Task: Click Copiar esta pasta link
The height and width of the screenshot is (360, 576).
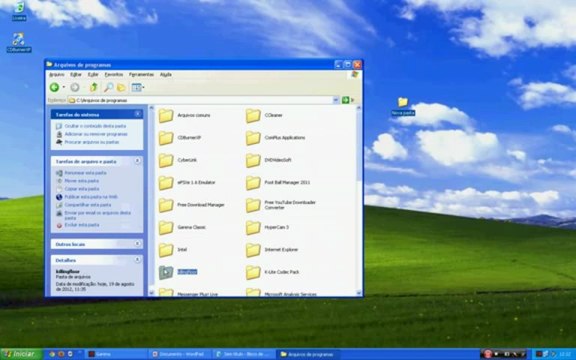Action: 82,189
